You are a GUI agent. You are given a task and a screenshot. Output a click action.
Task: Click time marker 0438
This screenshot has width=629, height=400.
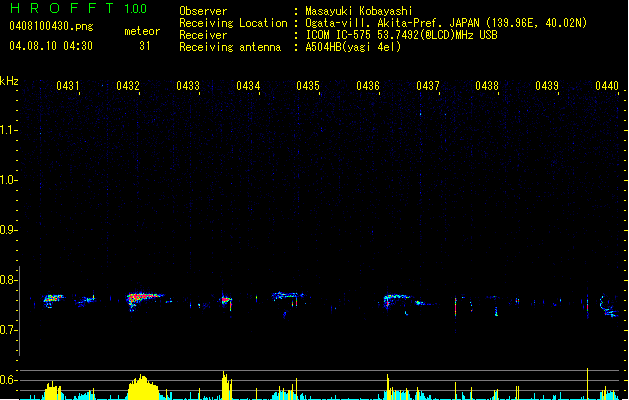pos(487,86)
